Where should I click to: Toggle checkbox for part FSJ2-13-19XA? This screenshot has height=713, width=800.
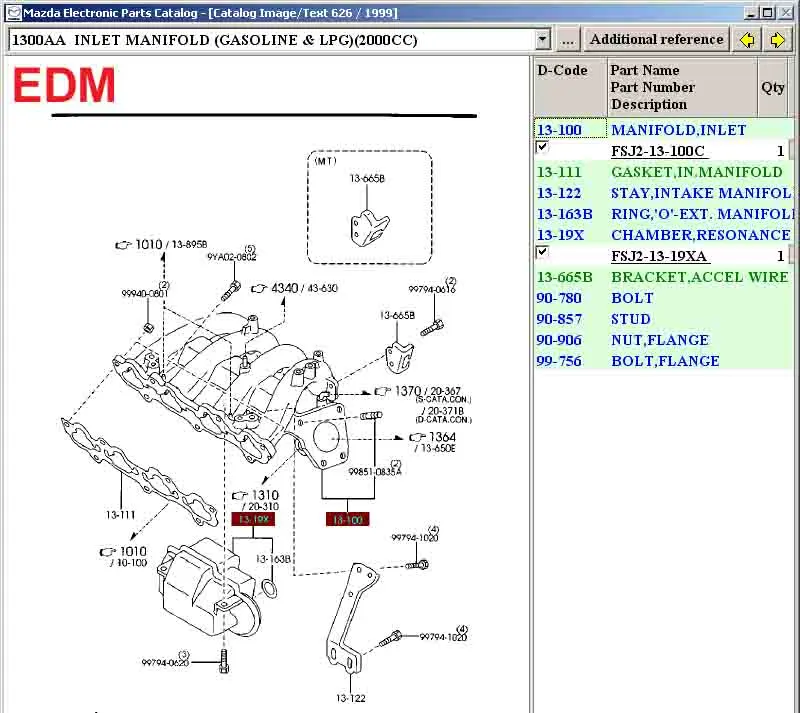pyautogui.click(x=542, y=252)
